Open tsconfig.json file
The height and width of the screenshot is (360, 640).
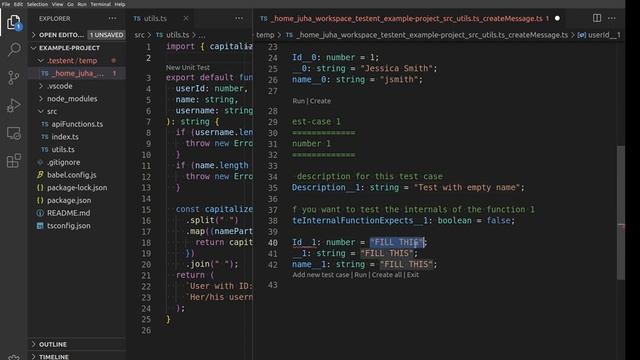69,226
